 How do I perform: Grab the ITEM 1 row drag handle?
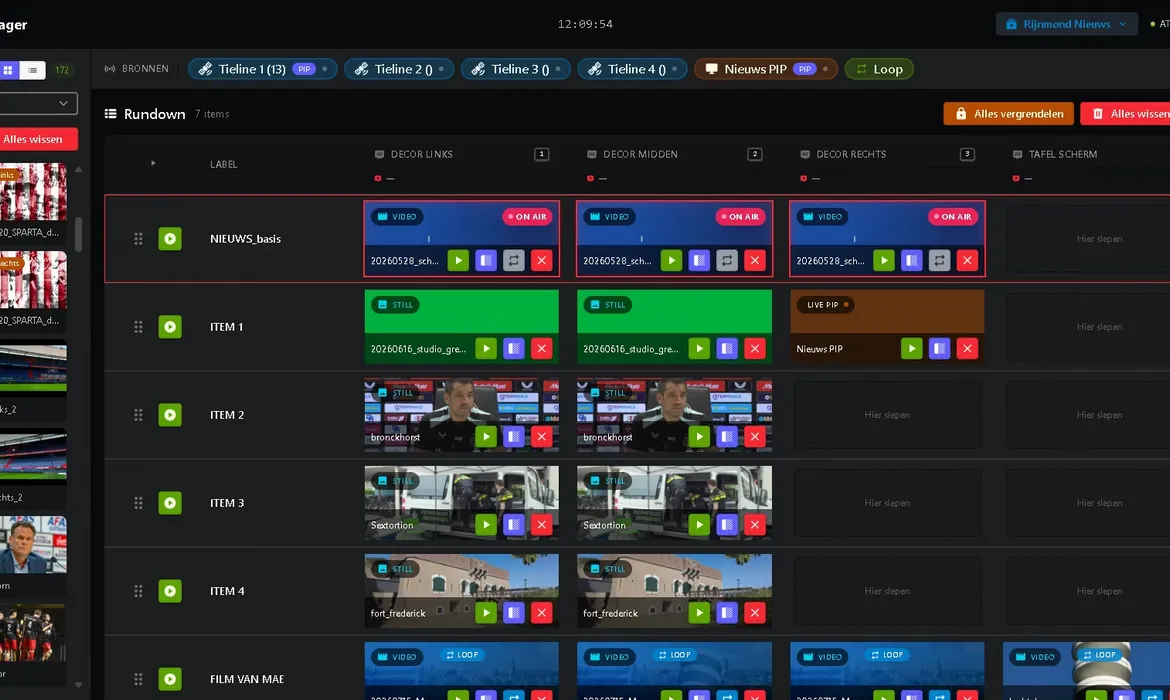138,327
